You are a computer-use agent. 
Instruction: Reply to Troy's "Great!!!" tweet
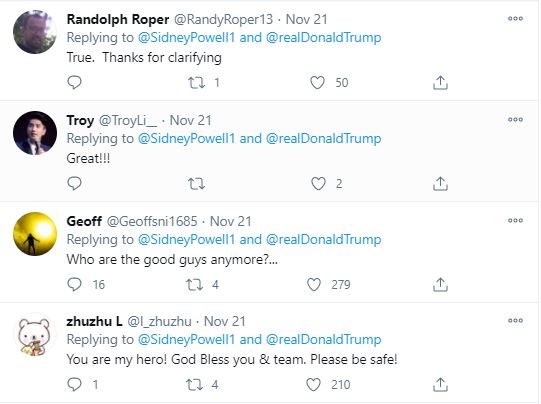click(x=74, y=184)
